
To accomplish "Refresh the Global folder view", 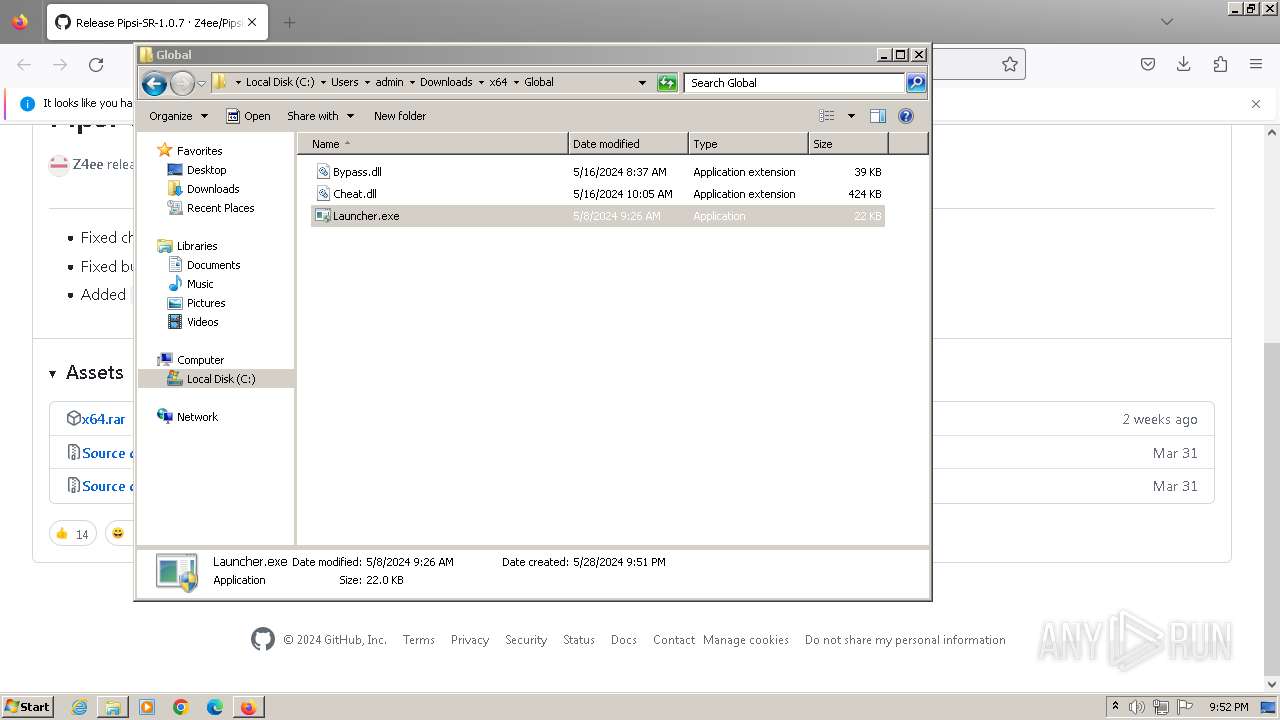I will coord(667,83).
